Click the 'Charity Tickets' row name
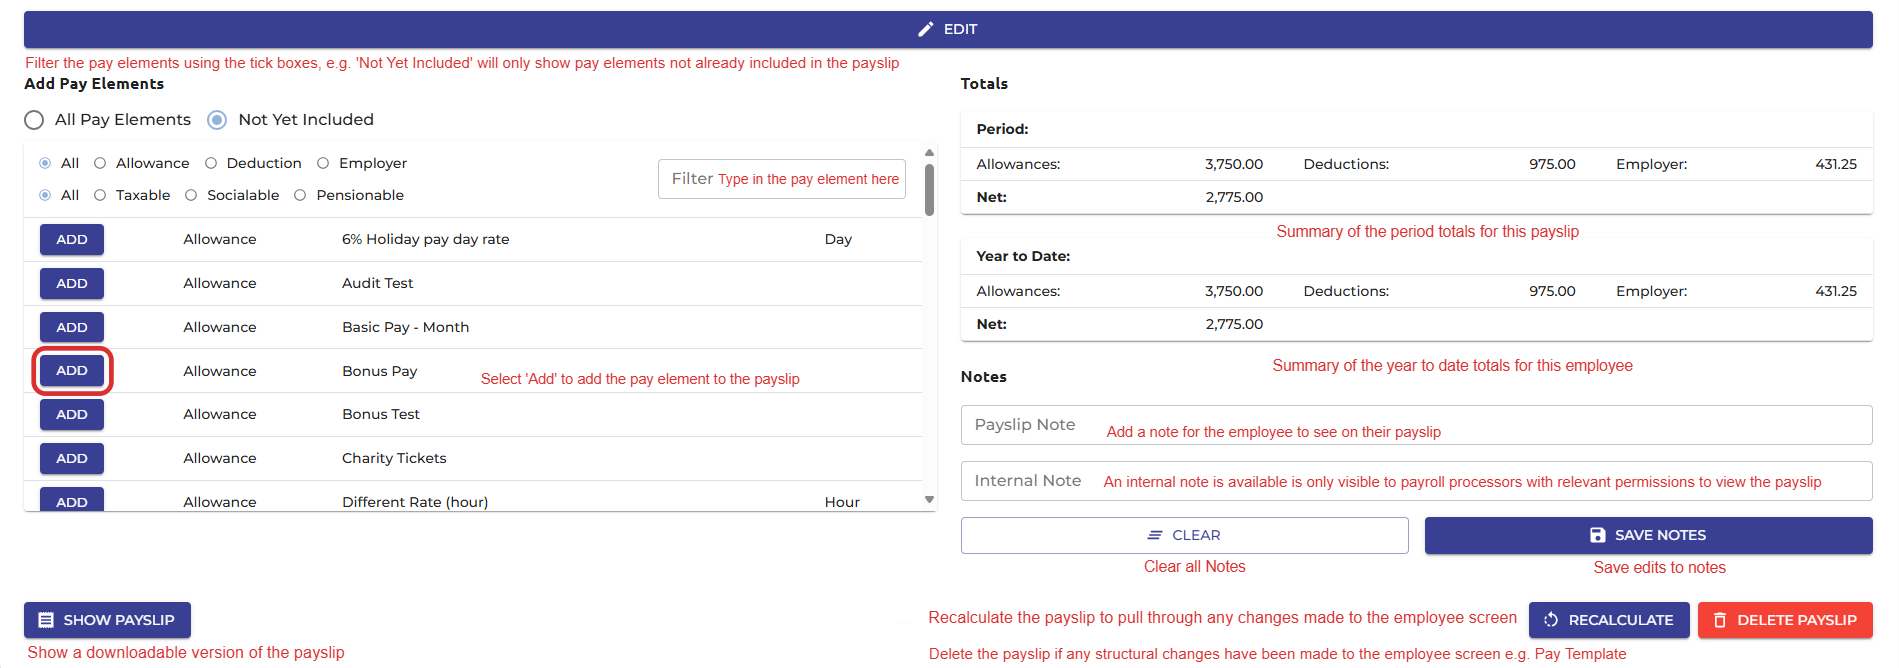The image size is (1899, 668). point(394,458)
